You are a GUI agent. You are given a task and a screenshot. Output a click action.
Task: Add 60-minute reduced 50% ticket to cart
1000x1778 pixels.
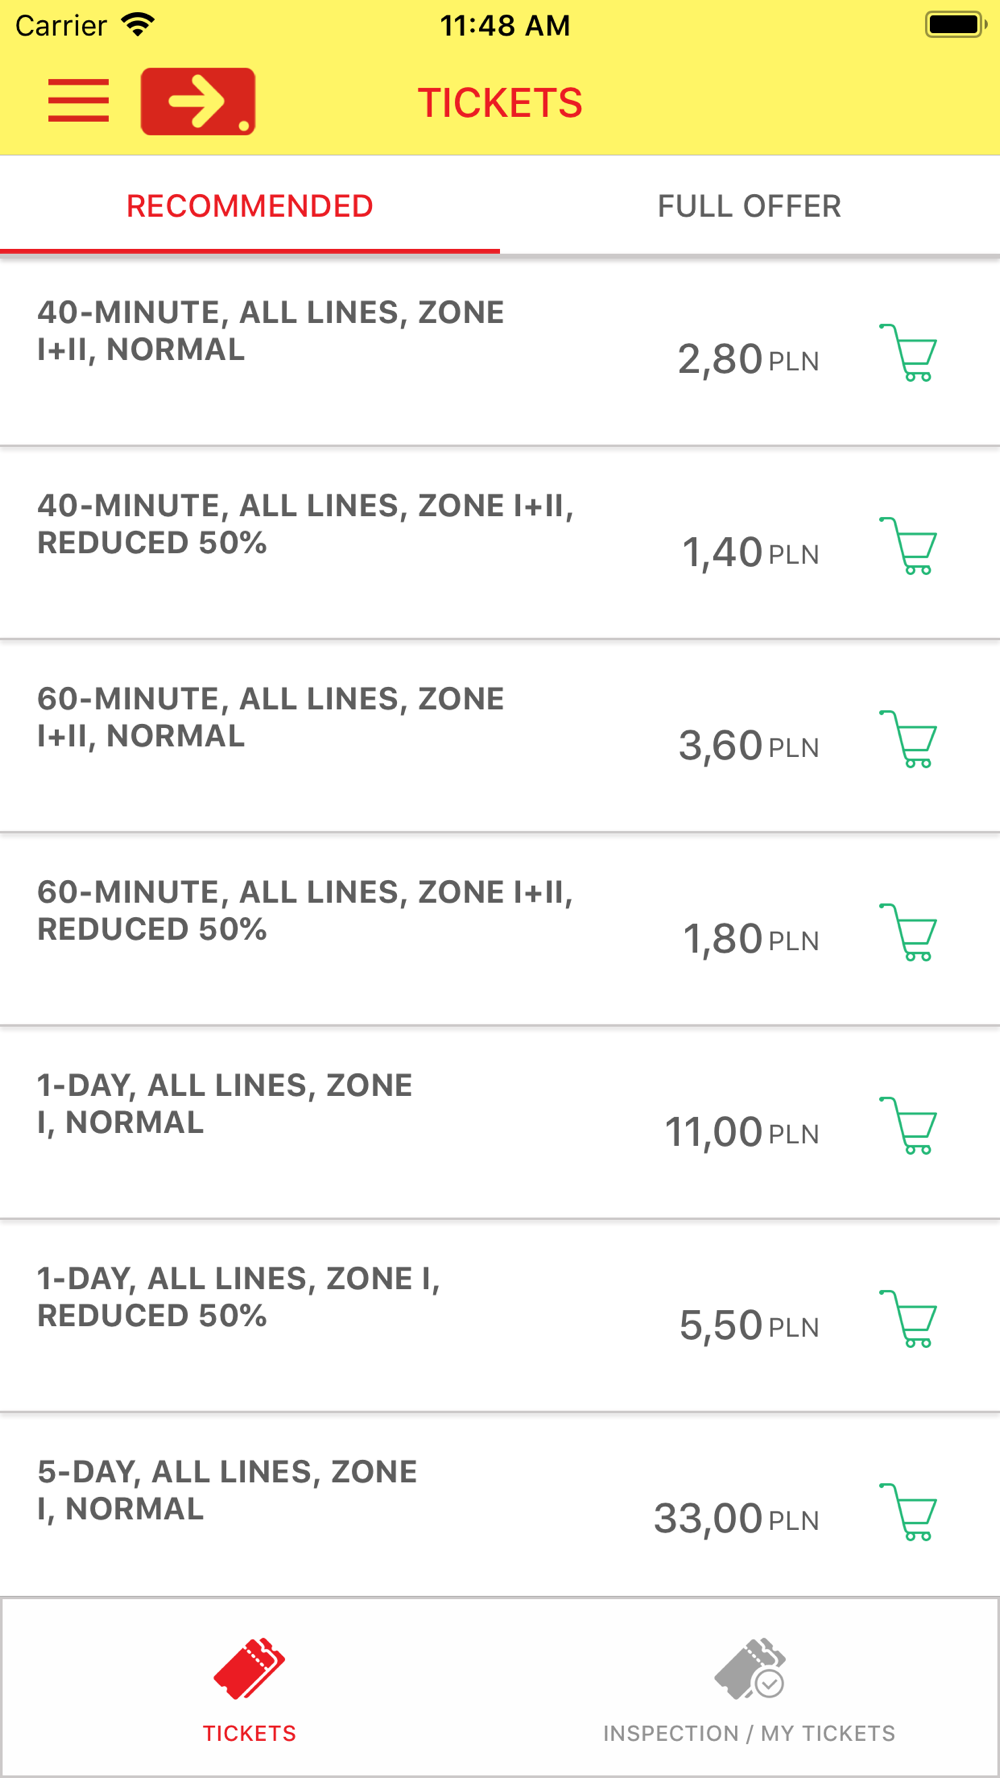click(x=908, y=932)
